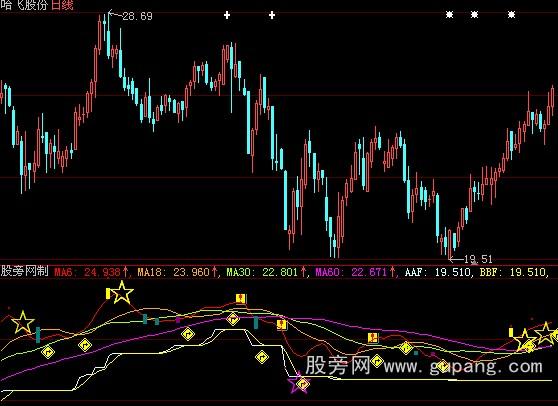Click the first white plus marker at top
Screen dimensions: 558x406
(x=227, y=15)
